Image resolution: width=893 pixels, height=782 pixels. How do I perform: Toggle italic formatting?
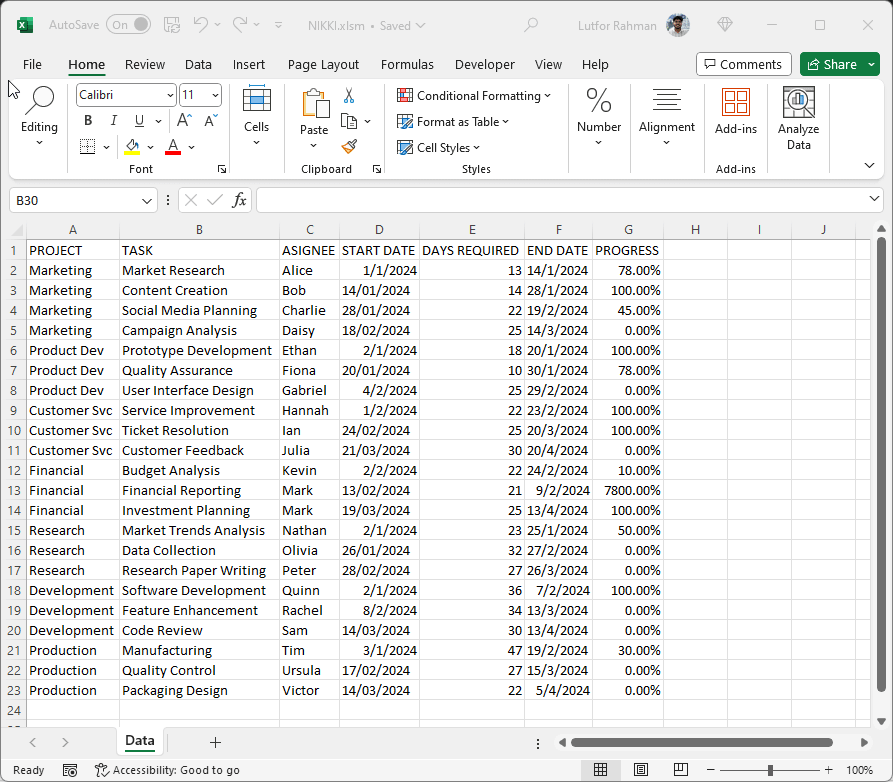pyautogui.click(x=113, y=119)
